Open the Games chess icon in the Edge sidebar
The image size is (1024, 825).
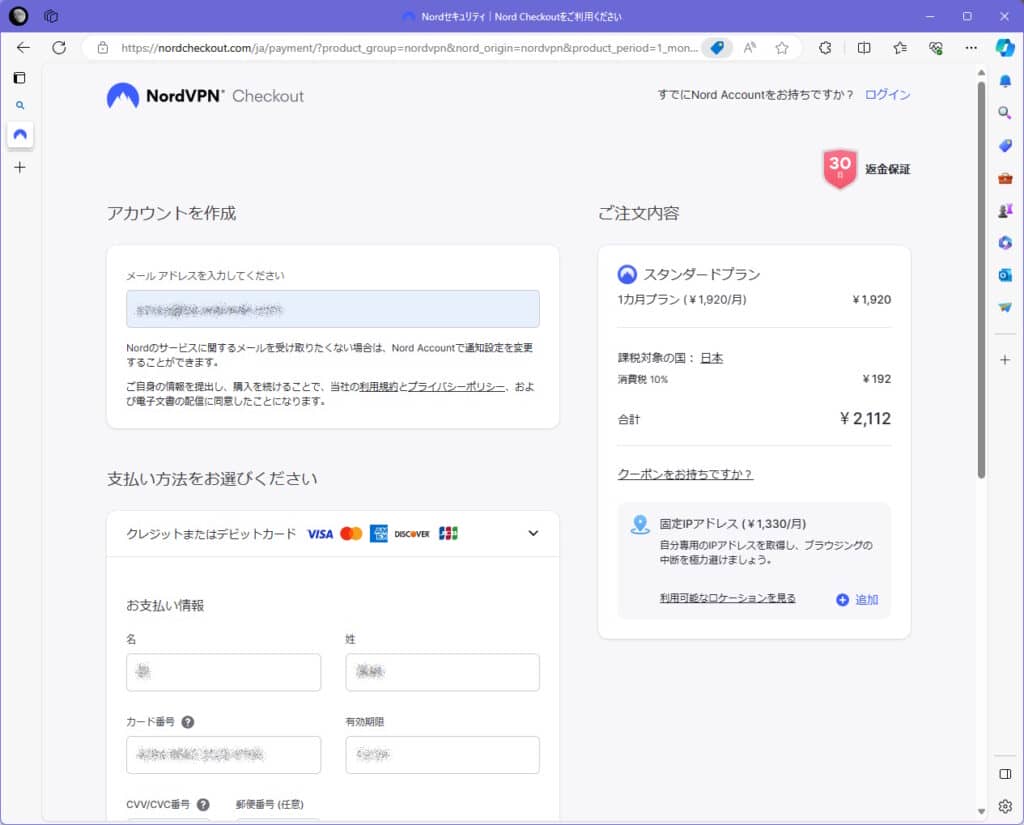point(1005,210)
